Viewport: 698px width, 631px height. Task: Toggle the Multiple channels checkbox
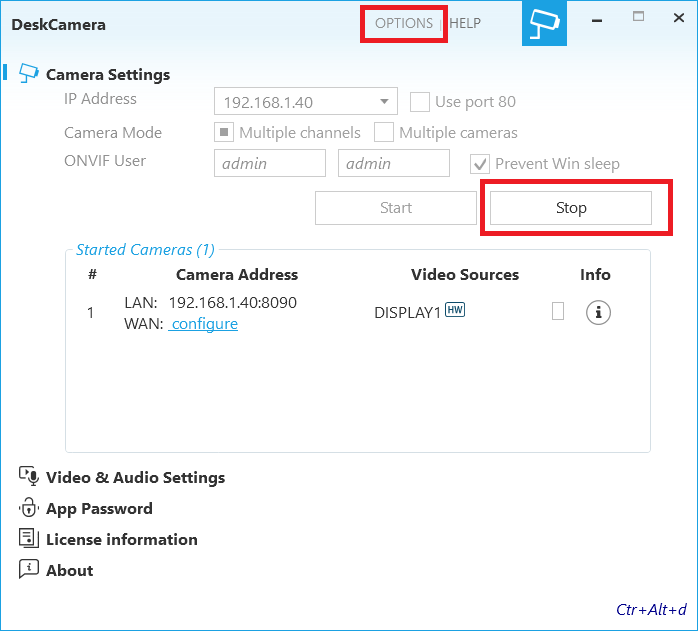coord(224,133)
